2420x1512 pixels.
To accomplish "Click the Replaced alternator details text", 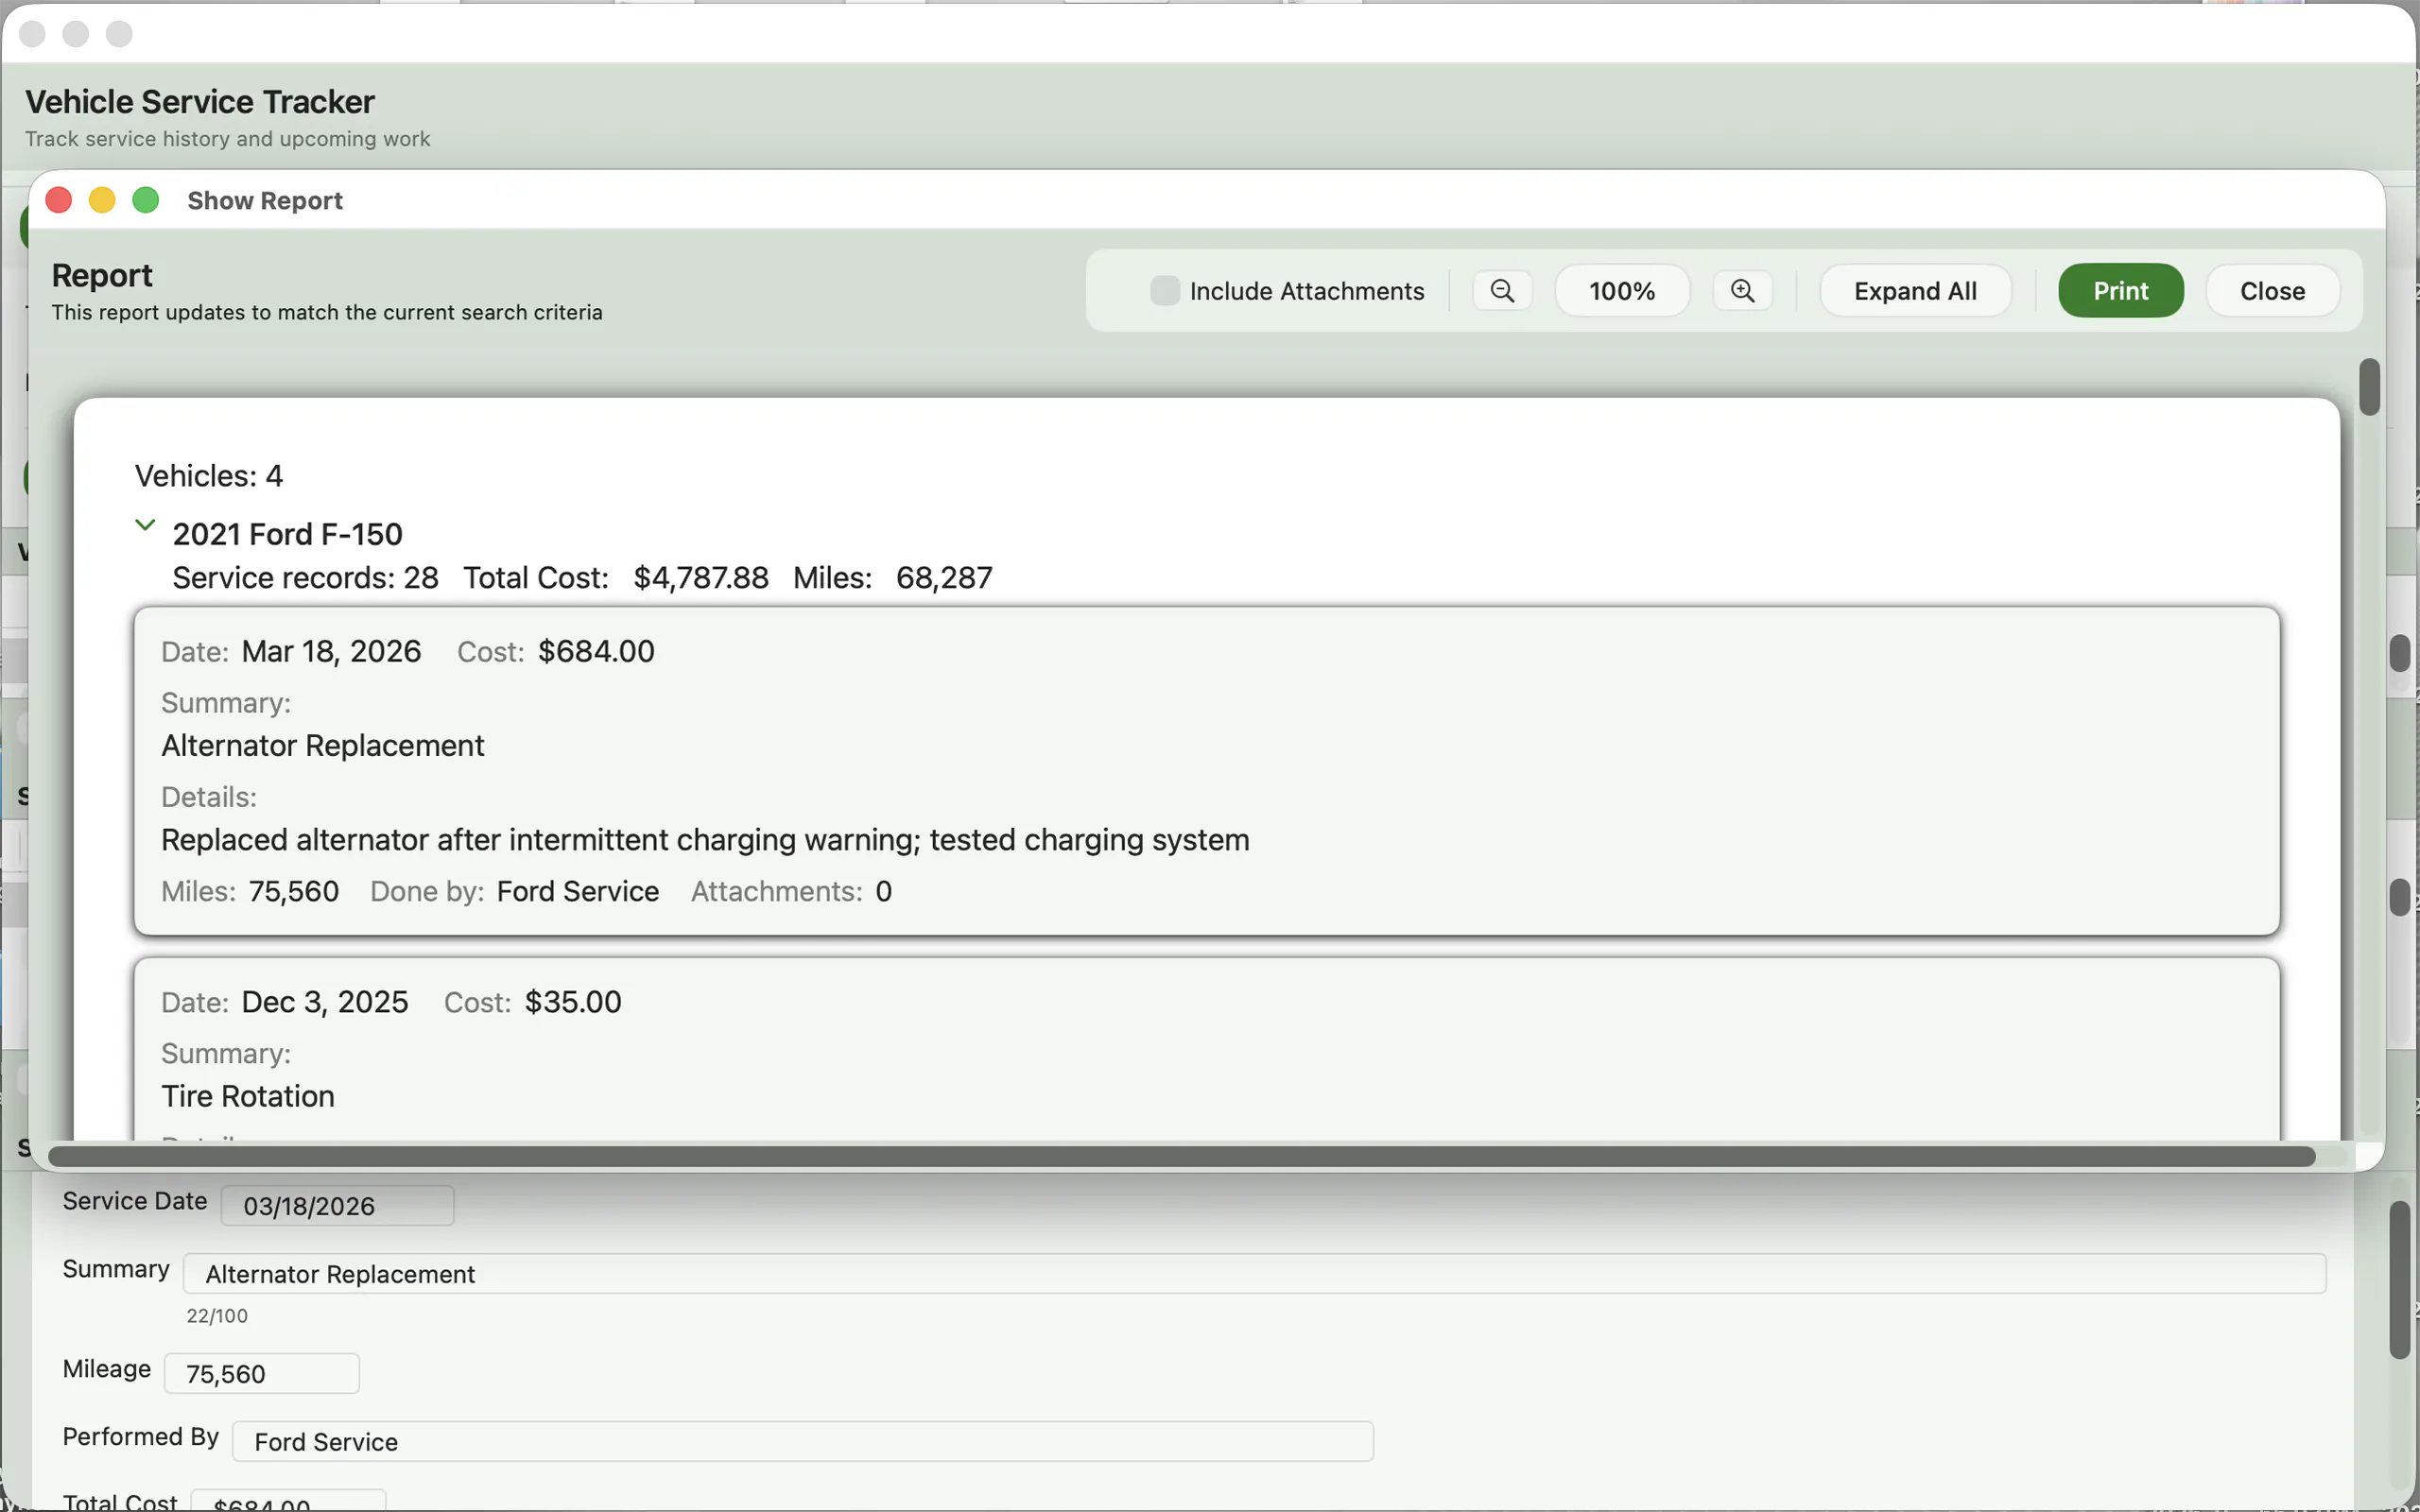I will (x=705, y=839).
